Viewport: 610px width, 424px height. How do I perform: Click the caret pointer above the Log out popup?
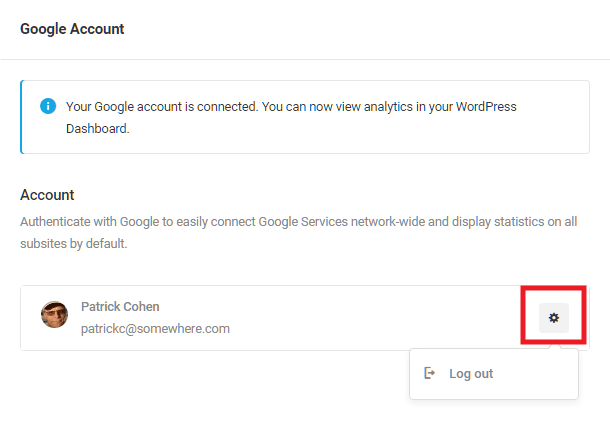pos(555,346)
